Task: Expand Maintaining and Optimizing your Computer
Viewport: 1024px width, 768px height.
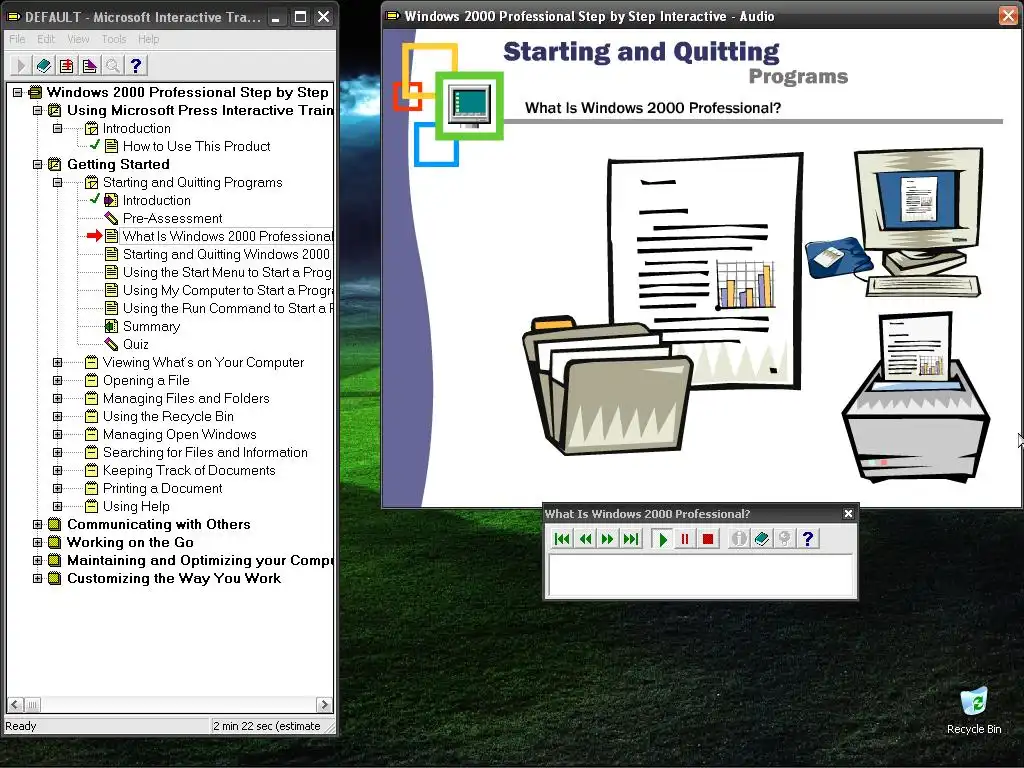Action: coord(37,560)
